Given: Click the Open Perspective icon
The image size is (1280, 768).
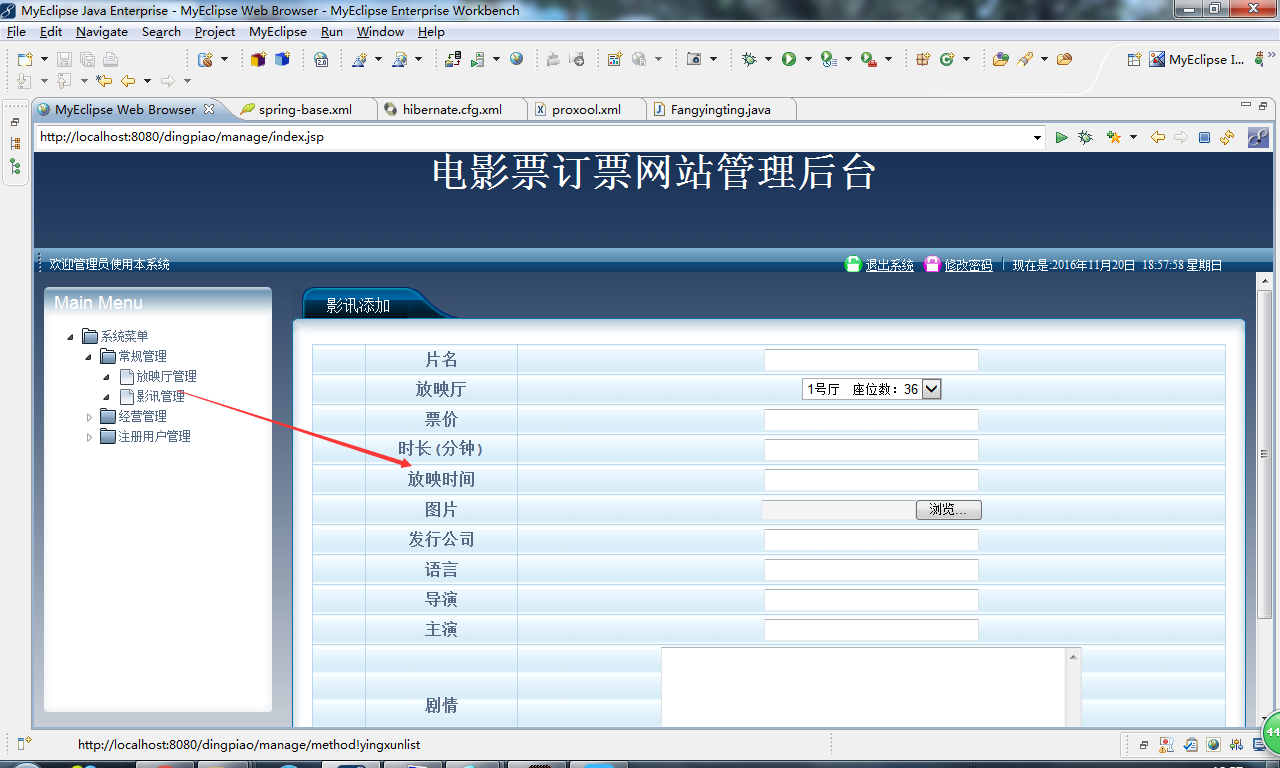Looking at the screenshot, I should pos(1134,60).
